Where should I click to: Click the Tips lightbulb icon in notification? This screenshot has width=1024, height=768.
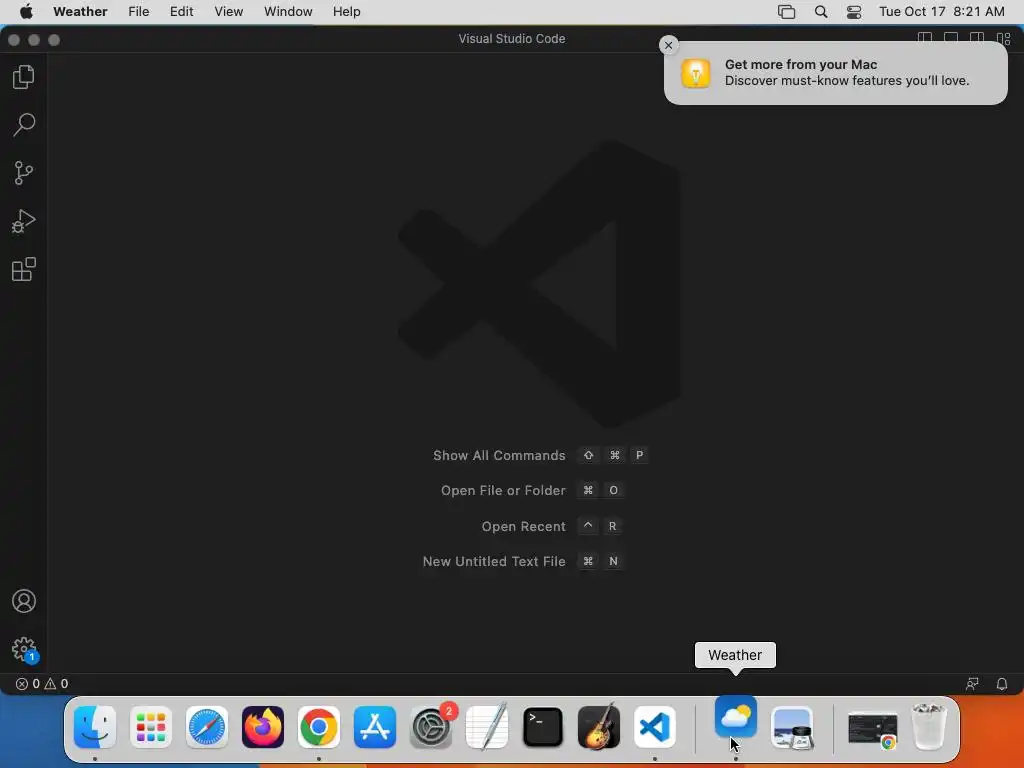coord(696,72)
